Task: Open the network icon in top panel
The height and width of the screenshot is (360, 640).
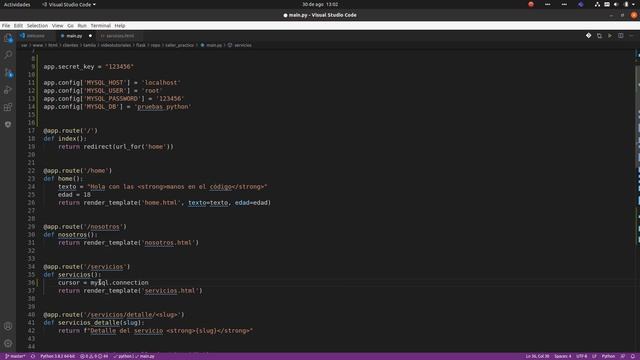Action: pyautogui.click(x=598, y=4)
